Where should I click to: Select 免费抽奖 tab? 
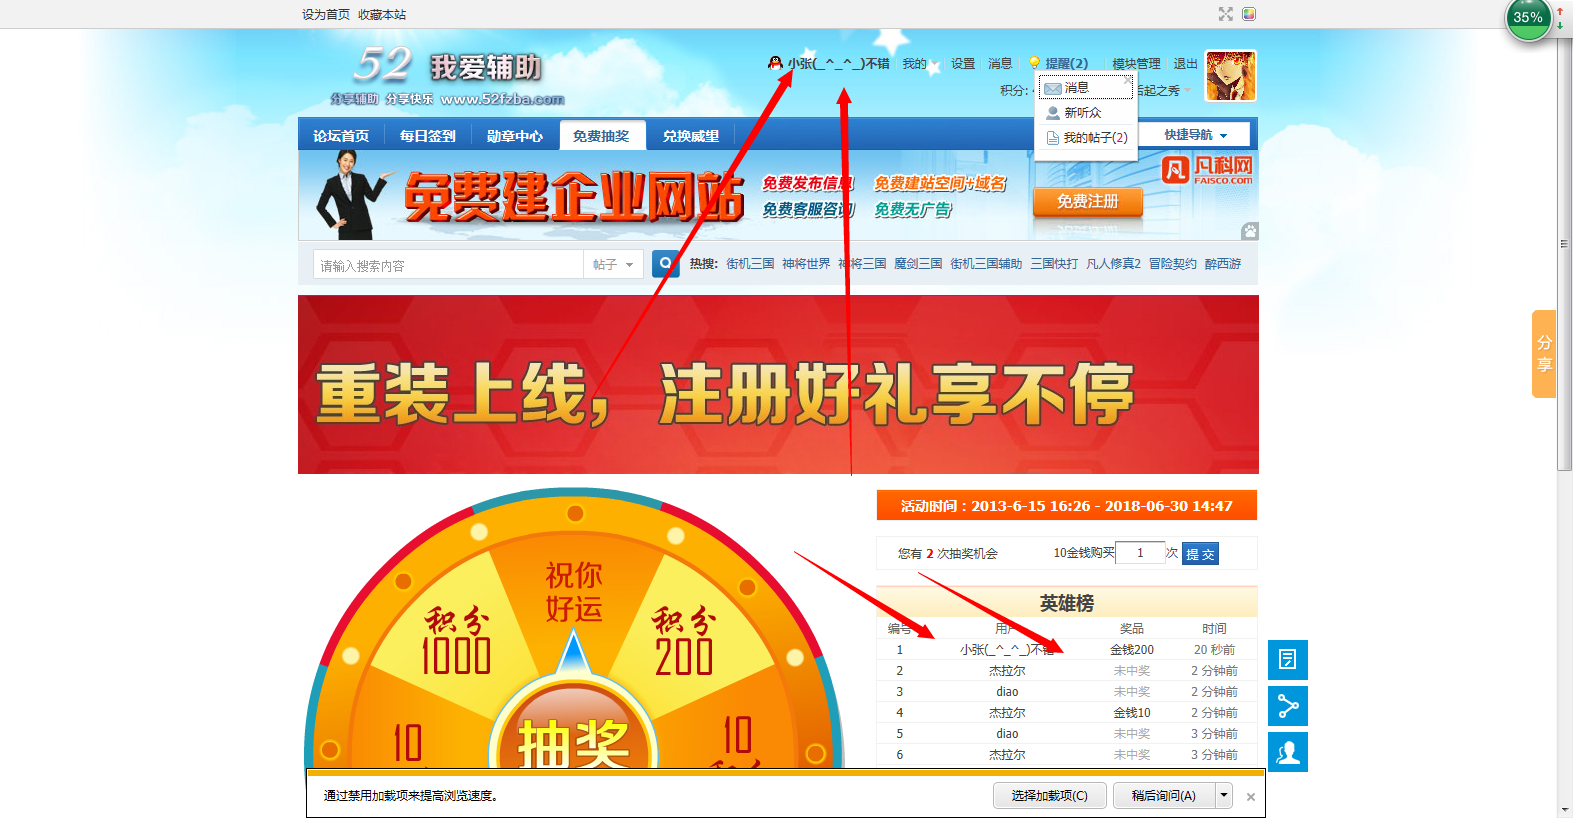pyautogui.click(x=602, y=136)
